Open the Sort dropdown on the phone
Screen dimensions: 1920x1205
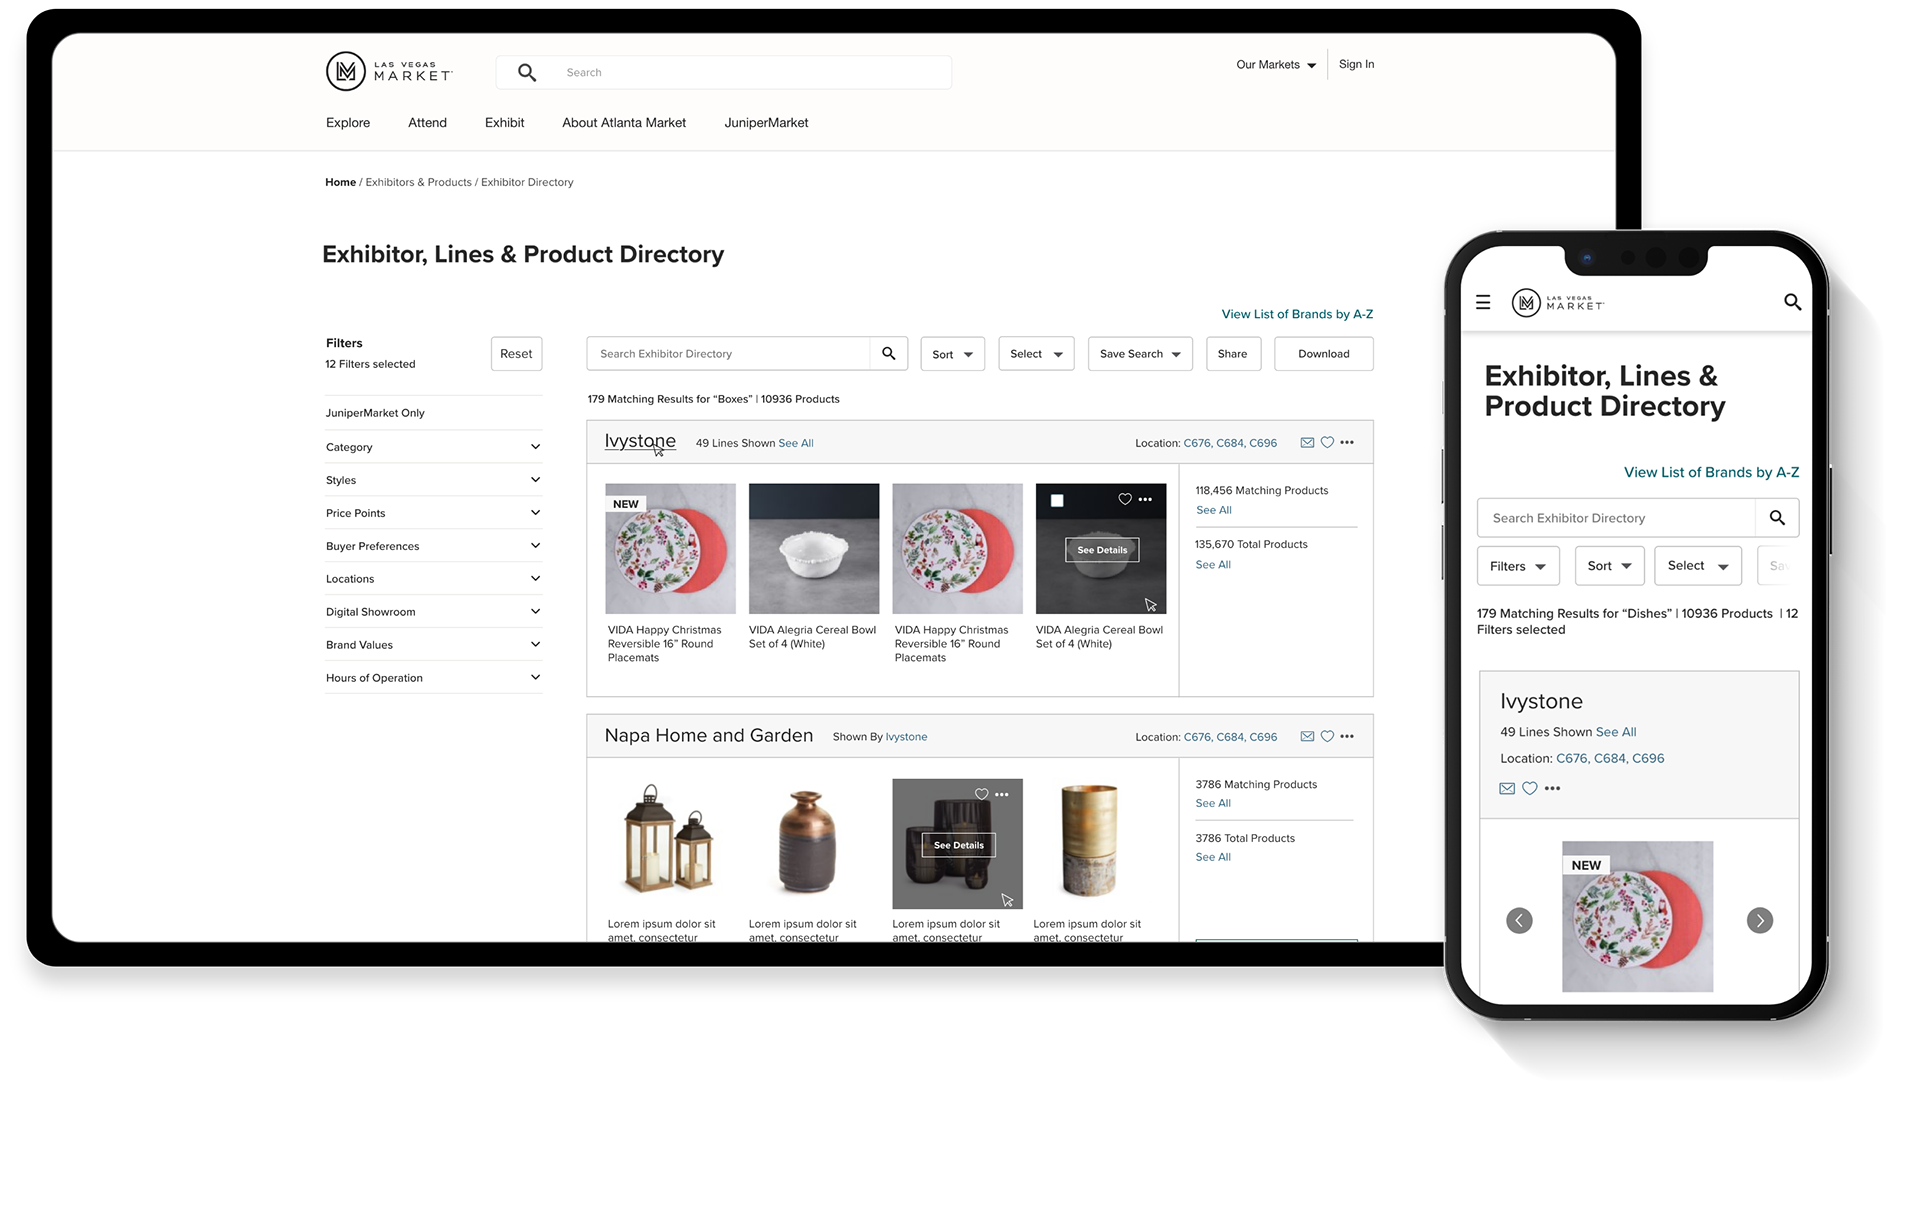[x=1610, y=566]
